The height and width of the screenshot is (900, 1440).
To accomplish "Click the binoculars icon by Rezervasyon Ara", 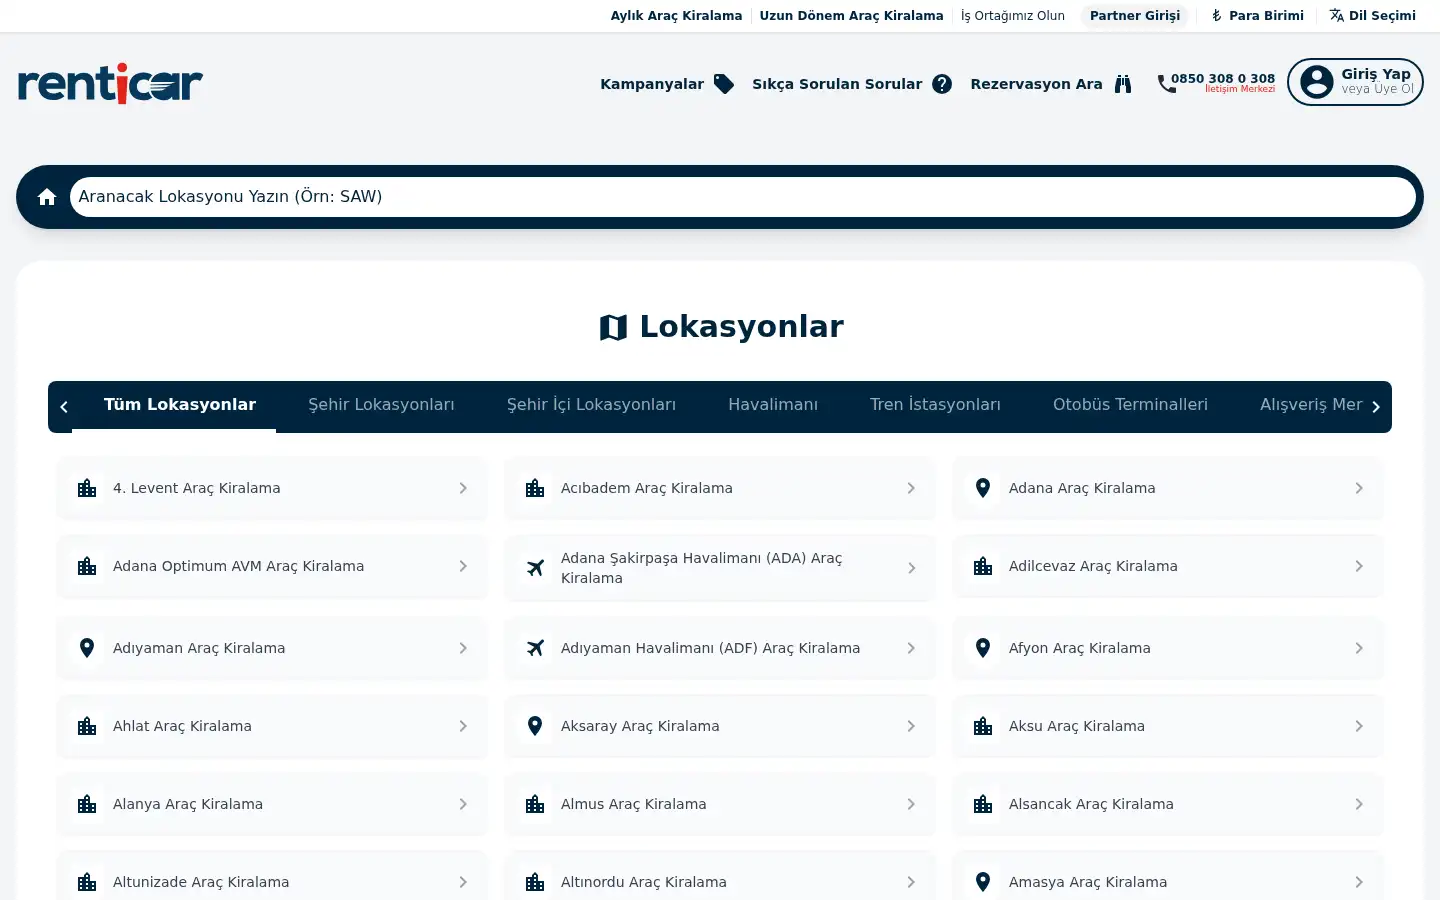I will 1123,84.
